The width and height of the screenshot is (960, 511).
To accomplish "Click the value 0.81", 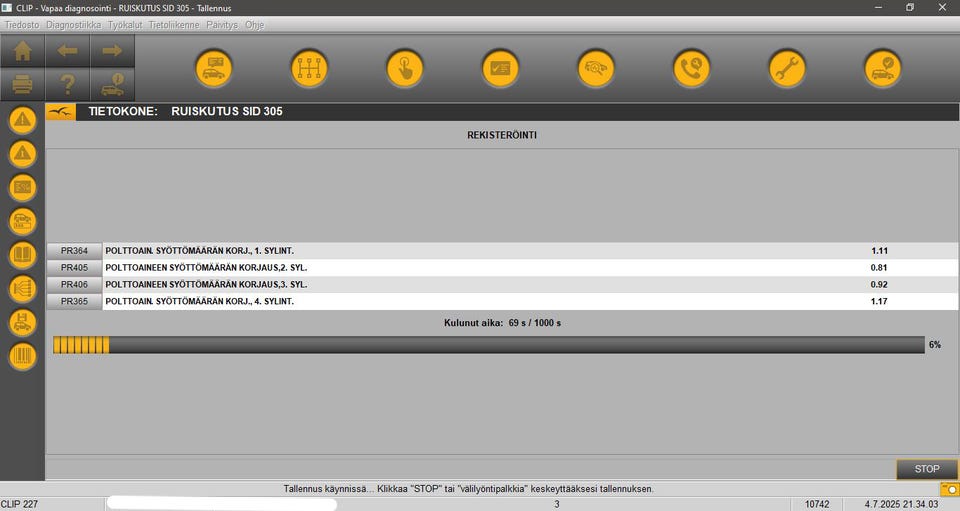I will tap(879, 267).
